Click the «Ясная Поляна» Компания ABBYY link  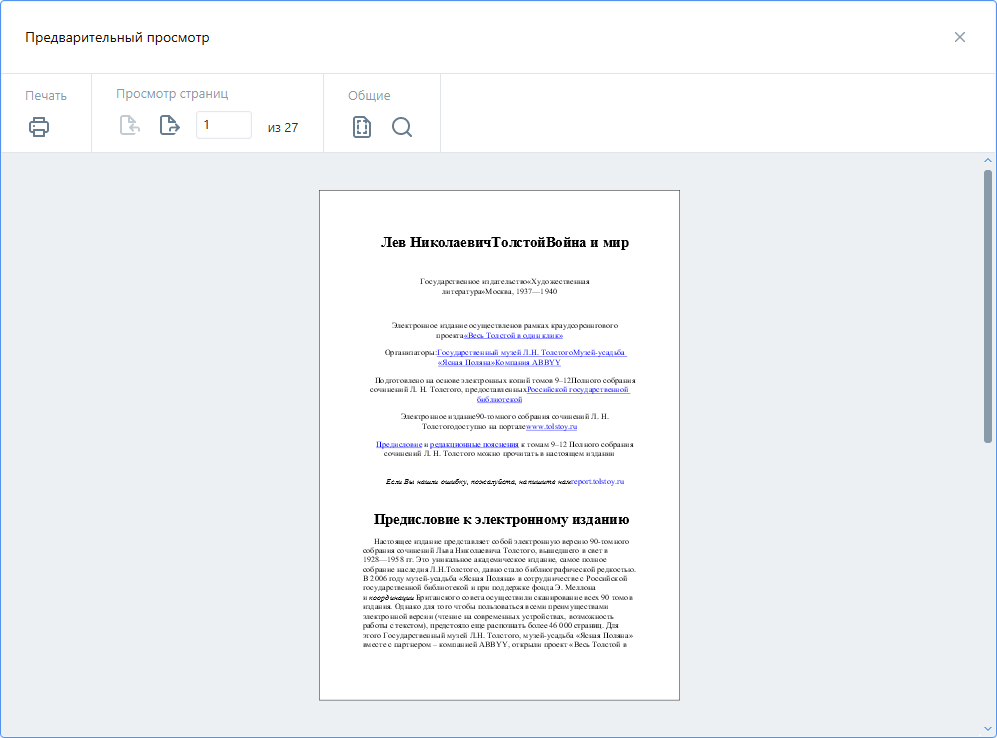click(x=498, y=362)
